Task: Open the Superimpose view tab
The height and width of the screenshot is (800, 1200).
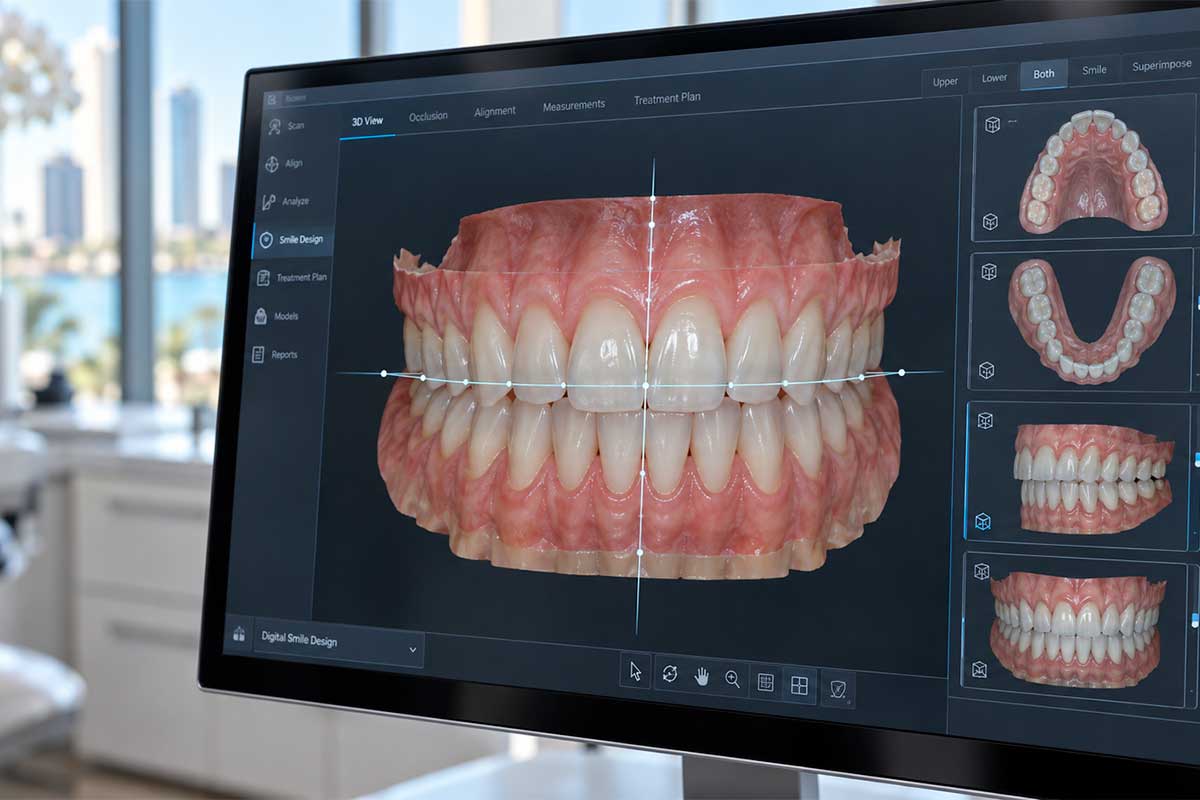Action: 1161,66
